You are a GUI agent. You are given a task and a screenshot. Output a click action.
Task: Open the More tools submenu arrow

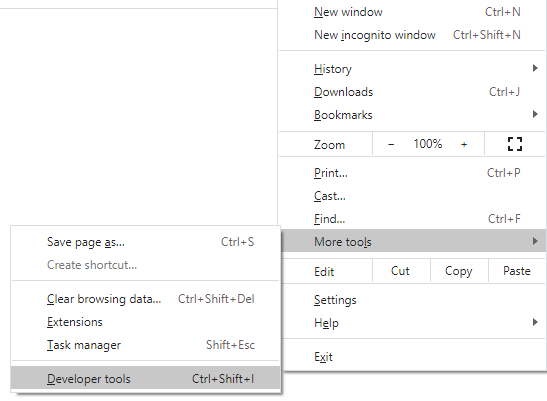535,241
